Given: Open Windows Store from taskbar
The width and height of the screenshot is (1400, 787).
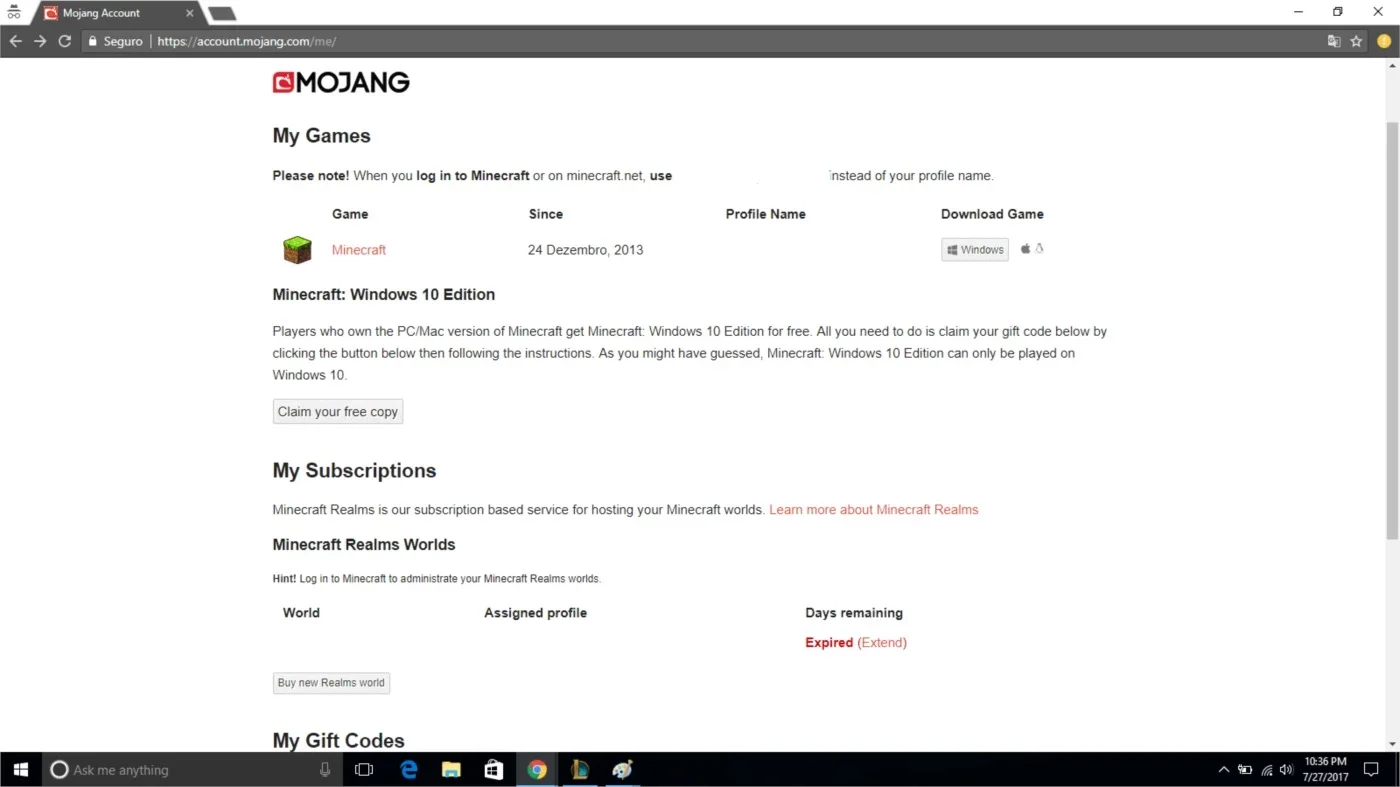Looking at the screenshot, I should coord(494,770).
